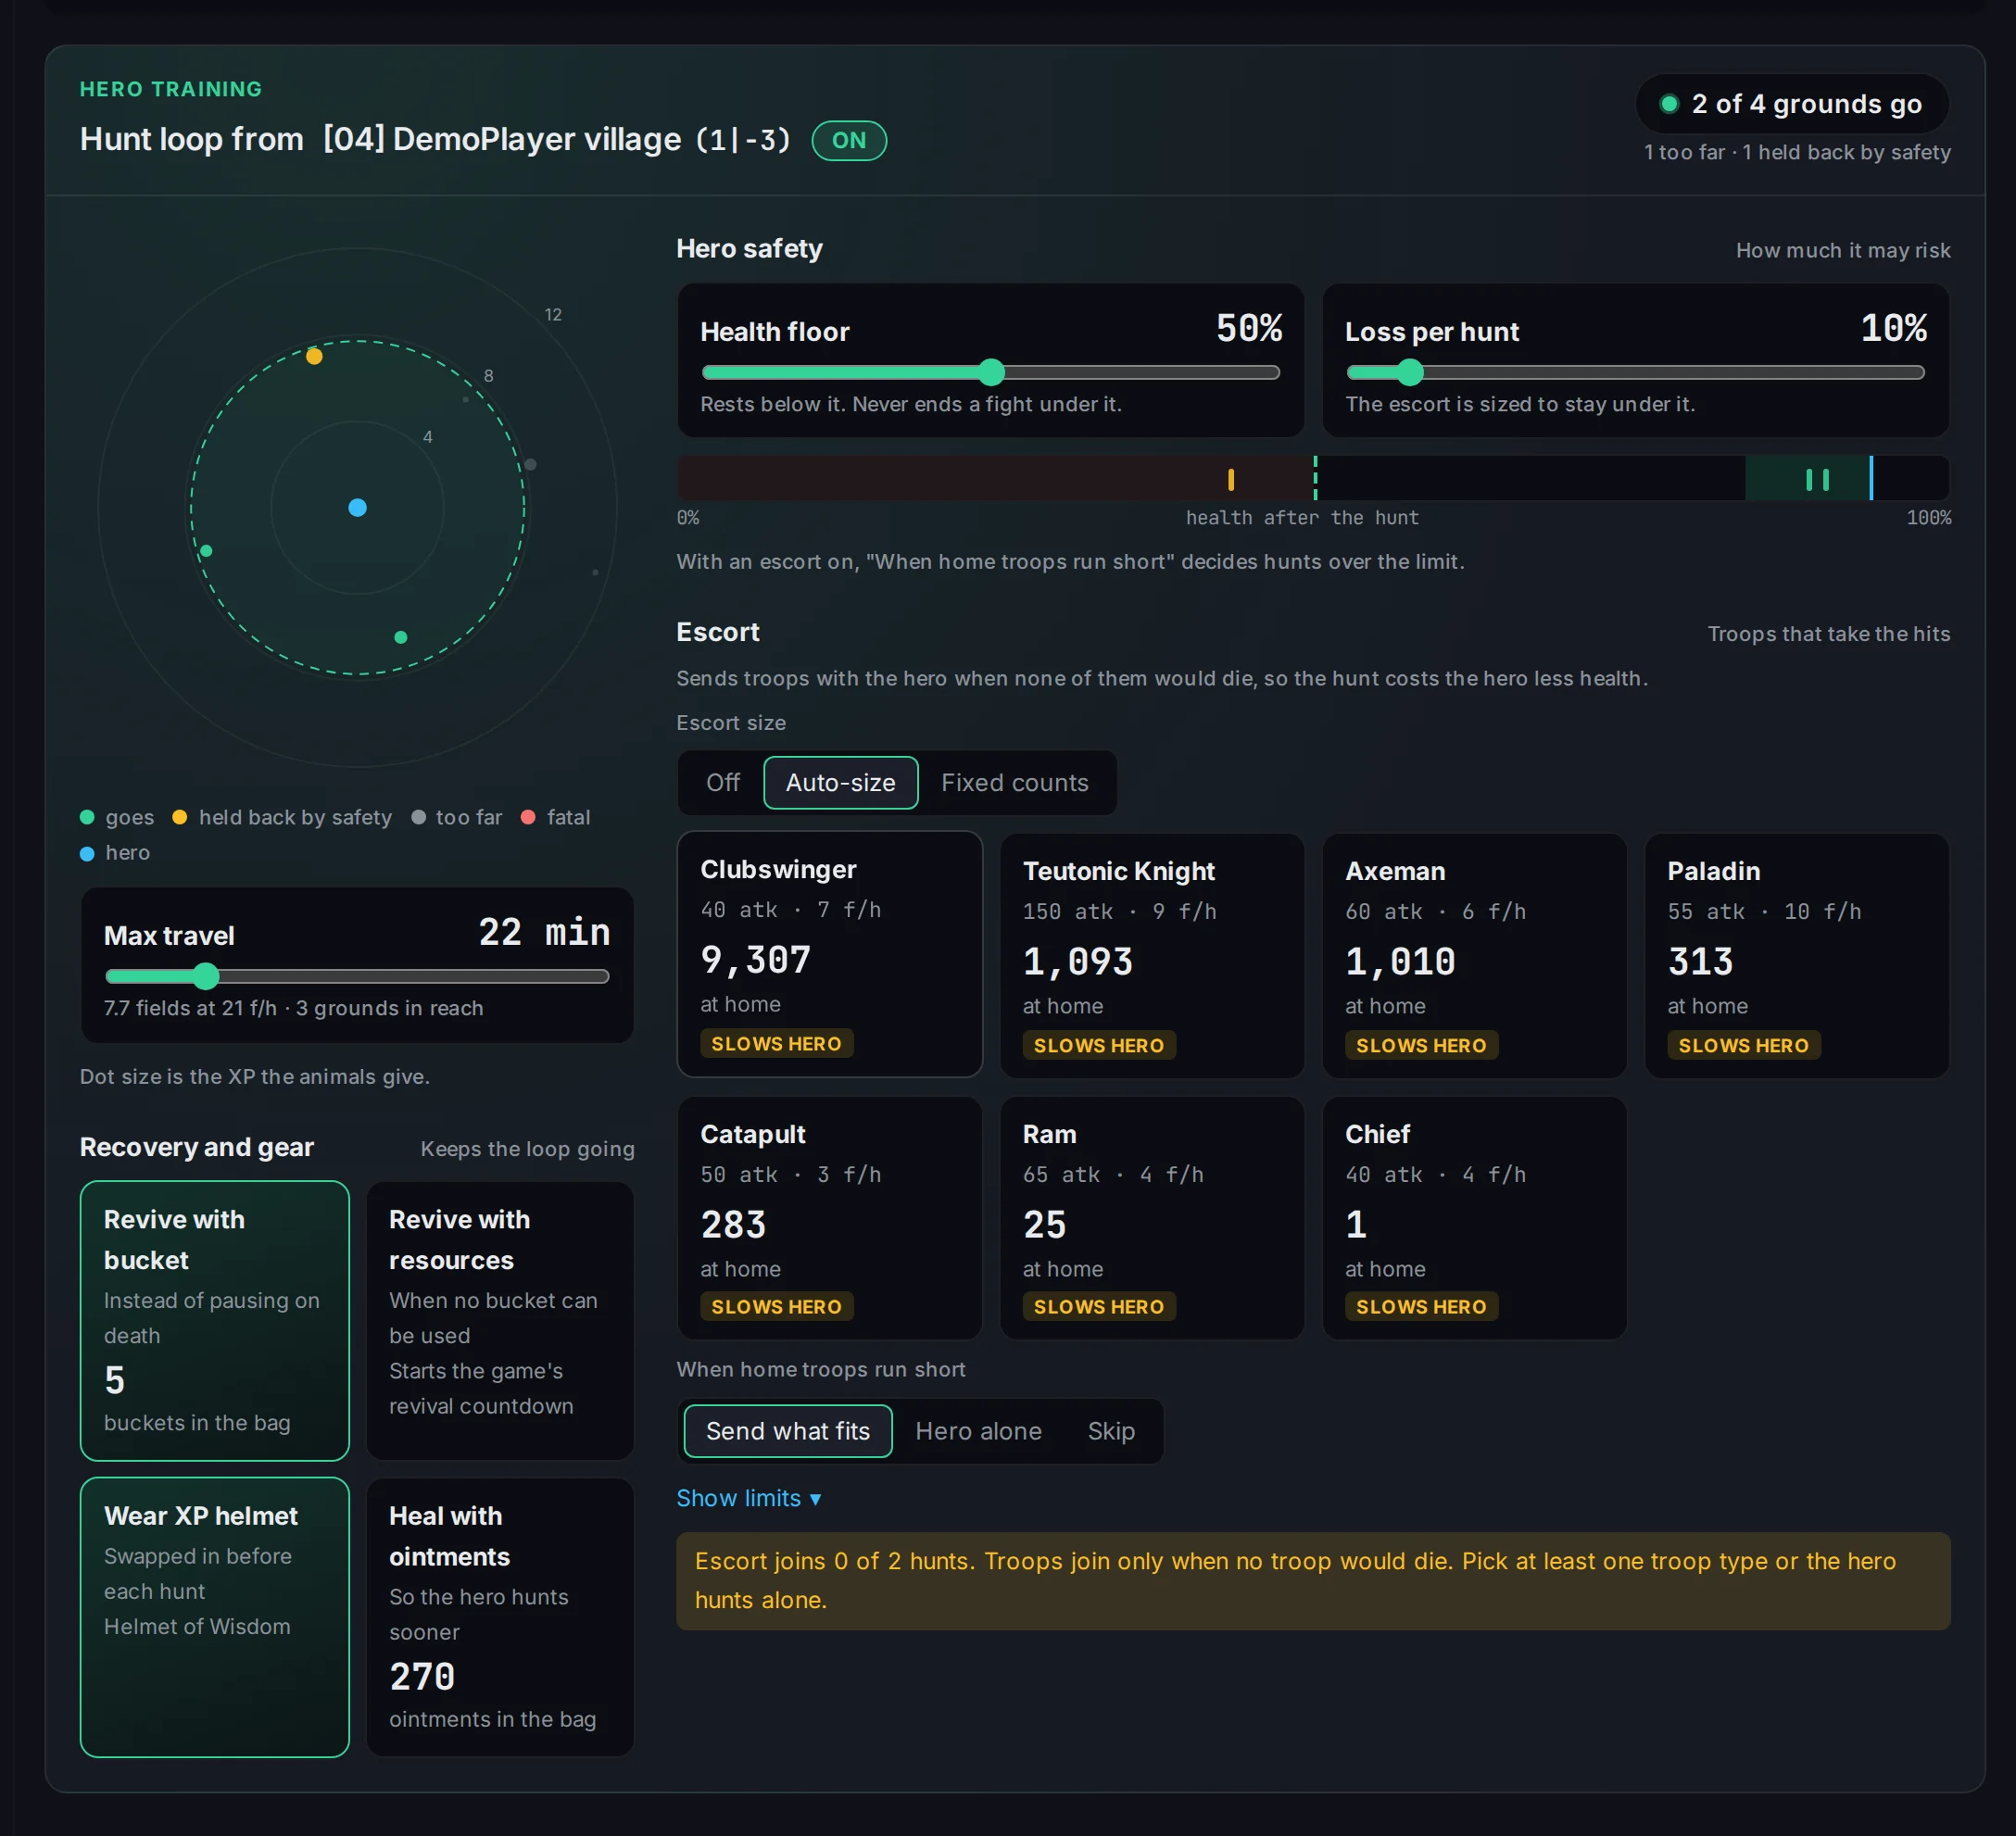
Task: Toggle Wear XP helmet option
Action: (x=214, y=1616)
